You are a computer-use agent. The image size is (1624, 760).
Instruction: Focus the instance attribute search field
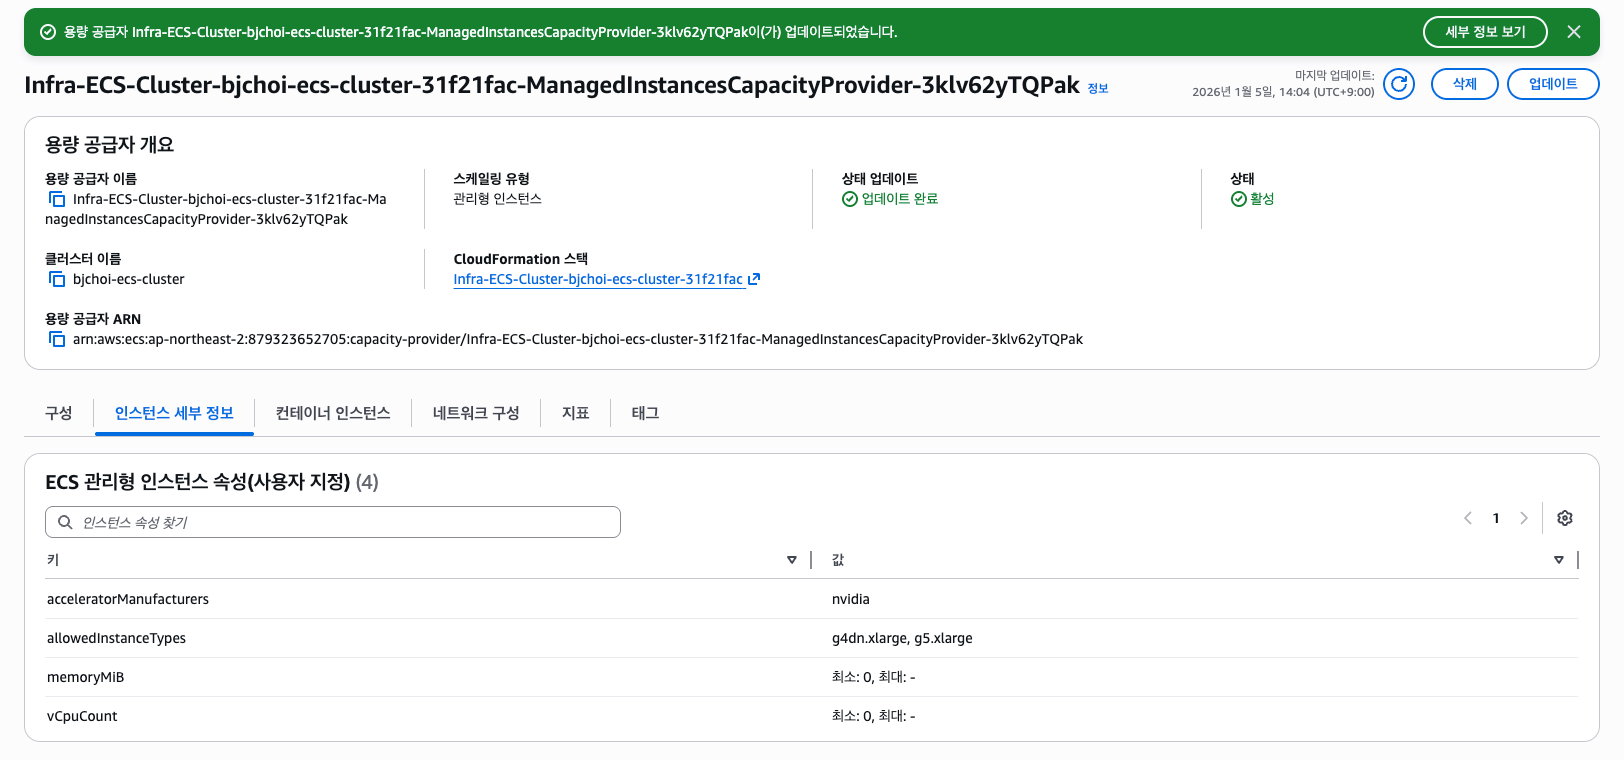[333, 522]
